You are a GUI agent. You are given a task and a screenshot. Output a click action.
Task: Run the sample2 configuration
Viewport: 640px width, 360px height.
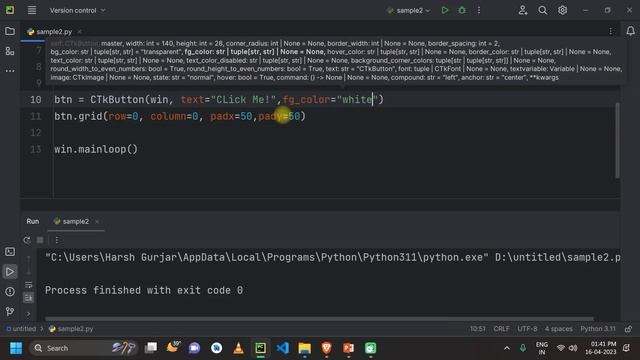[444, 10]
